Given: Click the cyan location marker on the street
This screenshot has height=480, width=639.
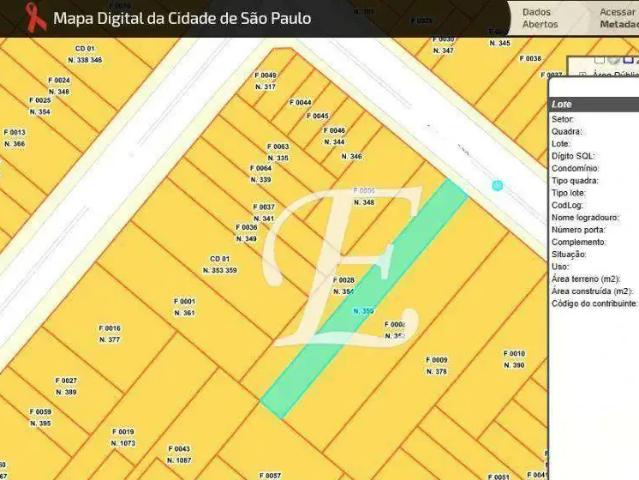Looking at the screenshot, I should 497,186.
